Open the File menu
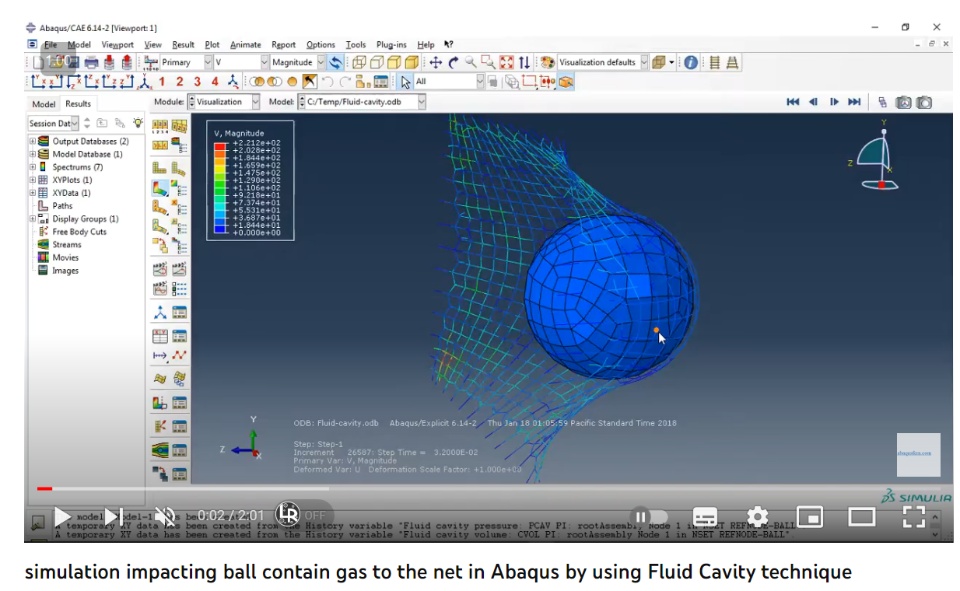This screenshot has width=960, height=591. click(50, 45)
